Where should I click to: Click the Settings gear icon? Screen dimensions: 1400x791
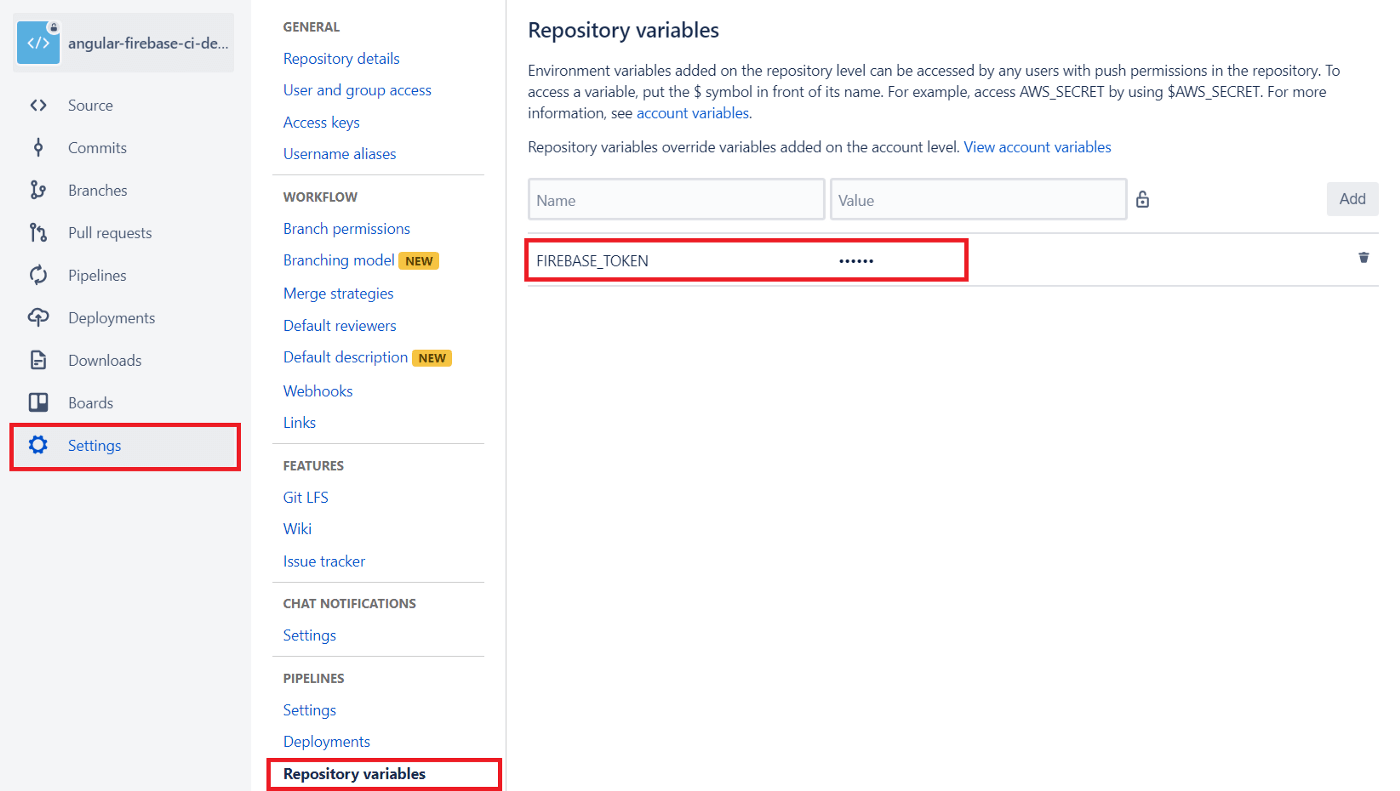coord(38,445)
